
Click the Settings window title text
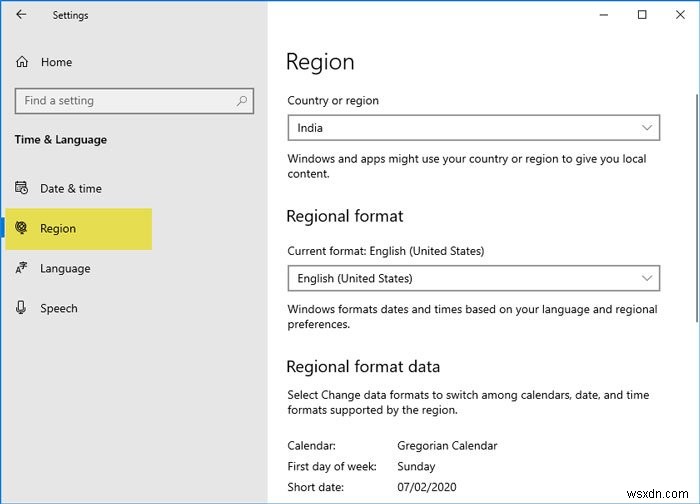(x=71, y=15)
